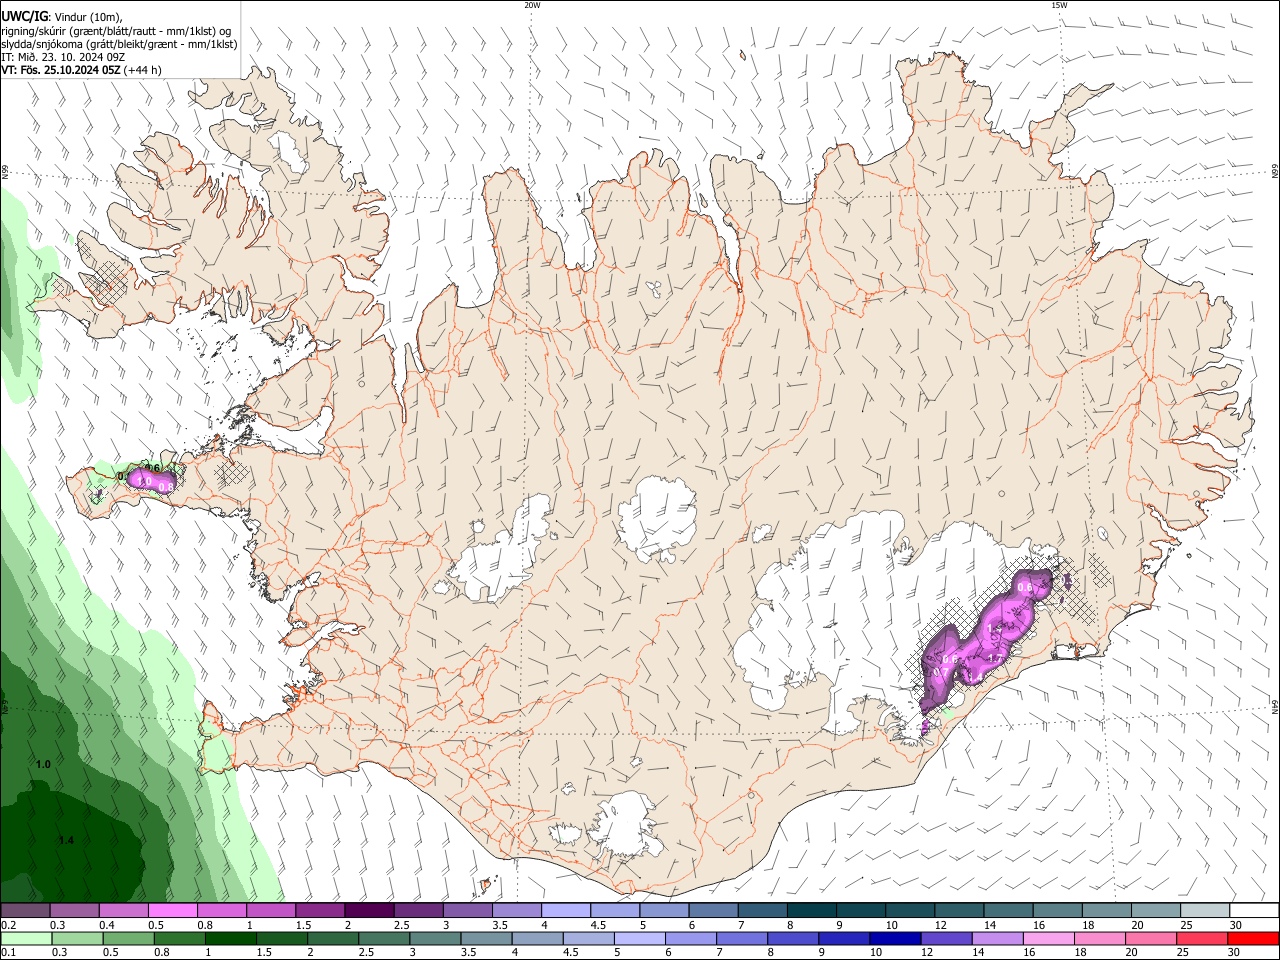Select the purple snow swatch between 0.3 and 0.4
This screenshot has width=1280, height=960.
(74, 910)
